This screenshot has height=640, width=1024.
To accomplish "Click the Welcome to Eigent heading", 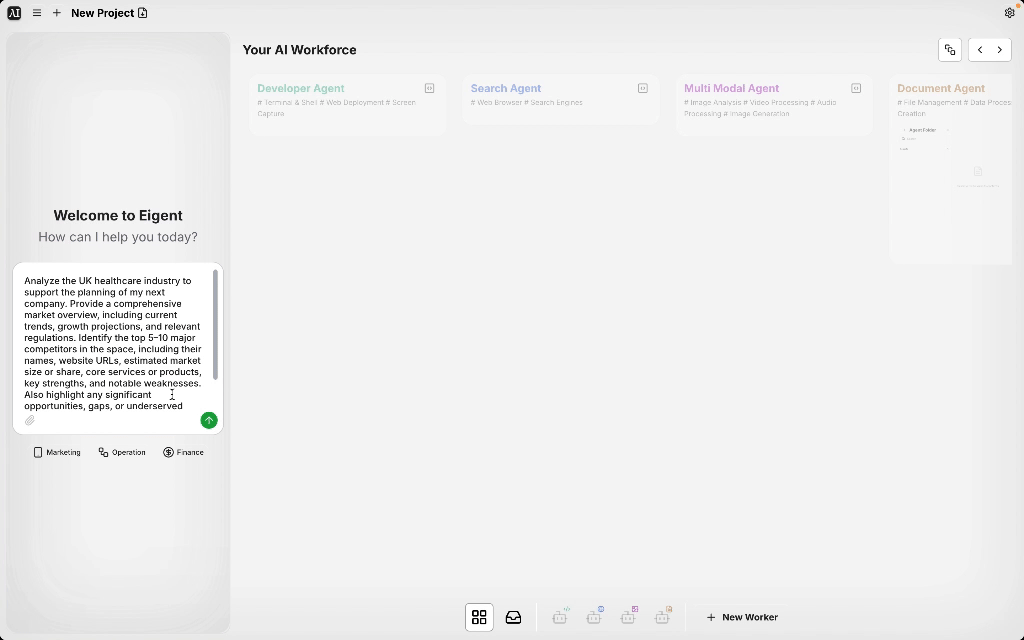I will [118, 216].
